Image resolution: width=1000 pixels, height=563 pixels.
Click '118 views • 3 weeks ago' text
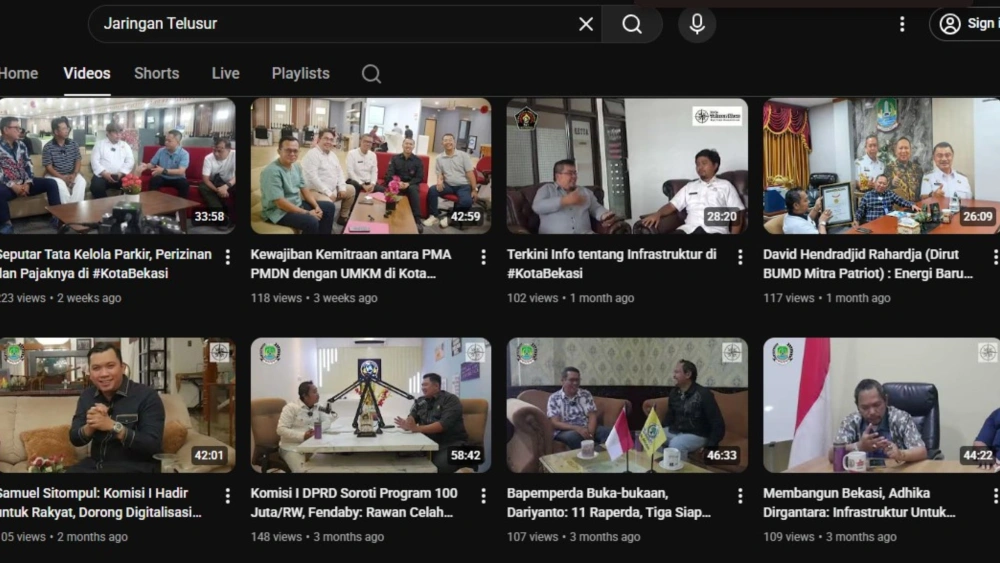pos(314,298)
